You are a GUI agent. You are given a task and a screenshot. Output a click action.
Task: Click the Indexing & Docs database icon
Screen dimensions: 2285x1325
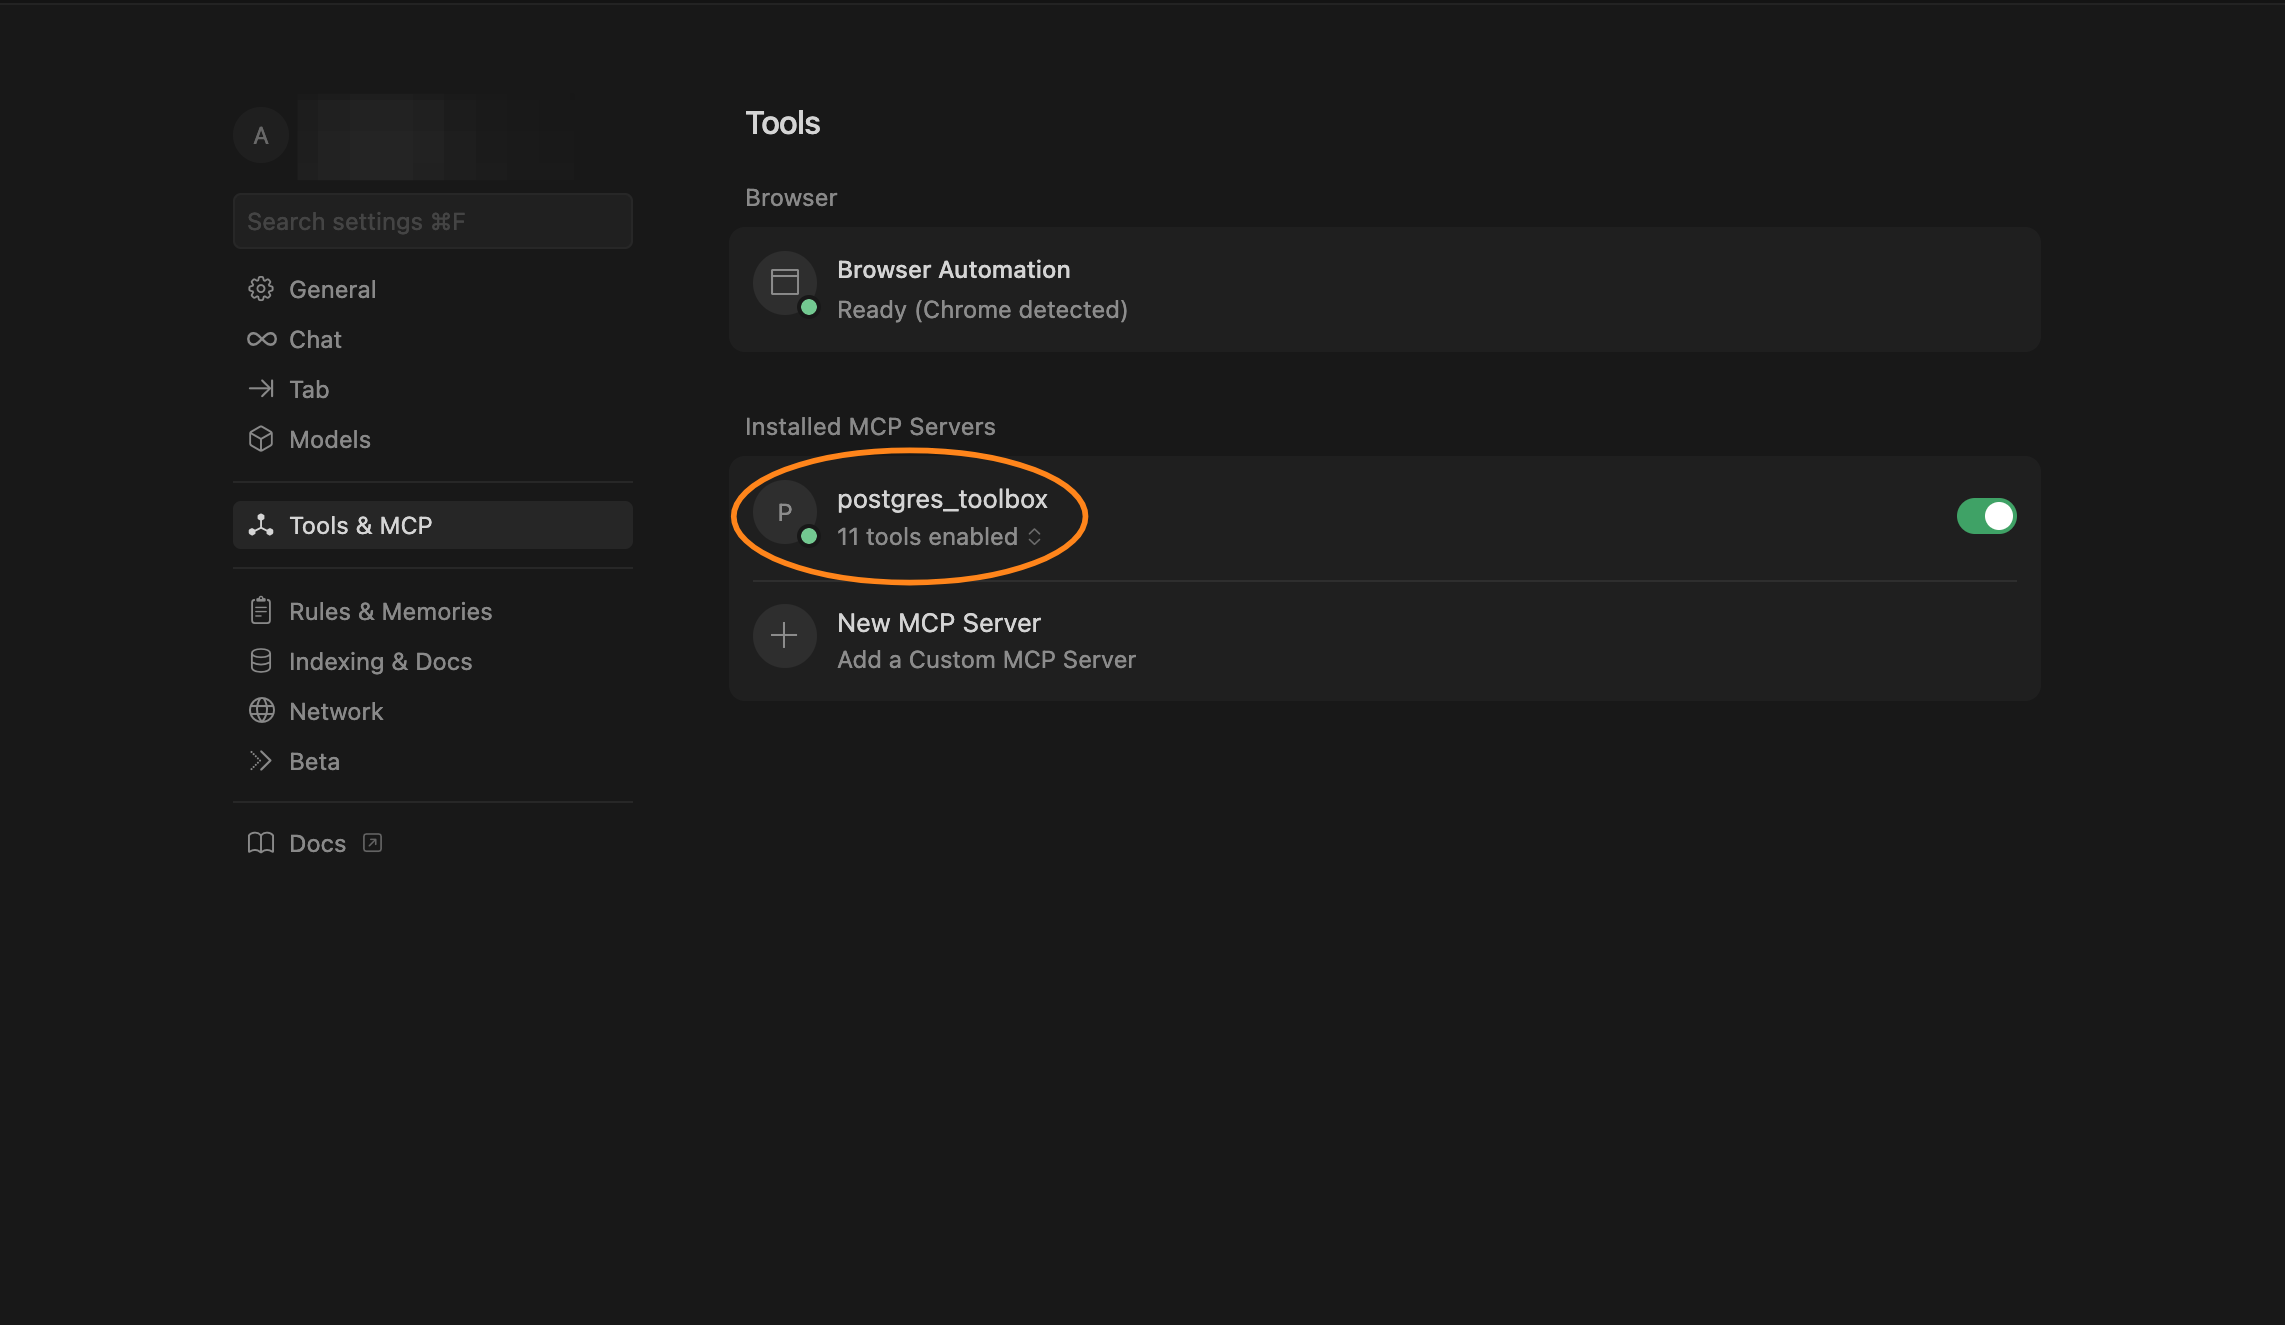261,661
